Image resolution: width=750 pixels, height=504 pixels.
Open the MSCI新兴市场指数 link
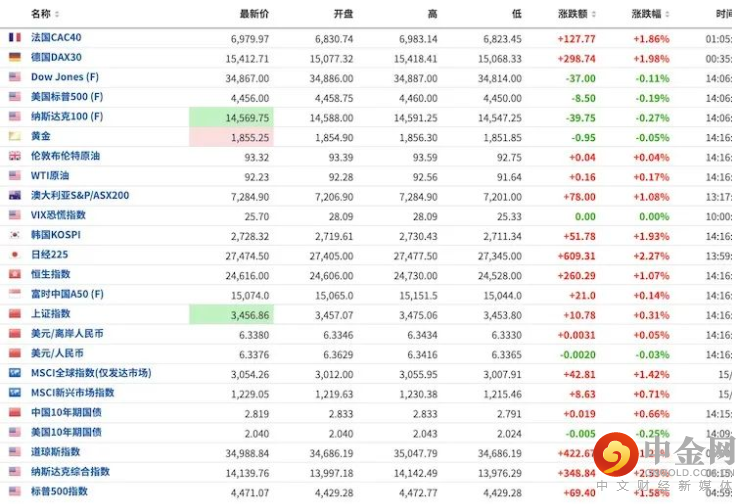(73, 393)
